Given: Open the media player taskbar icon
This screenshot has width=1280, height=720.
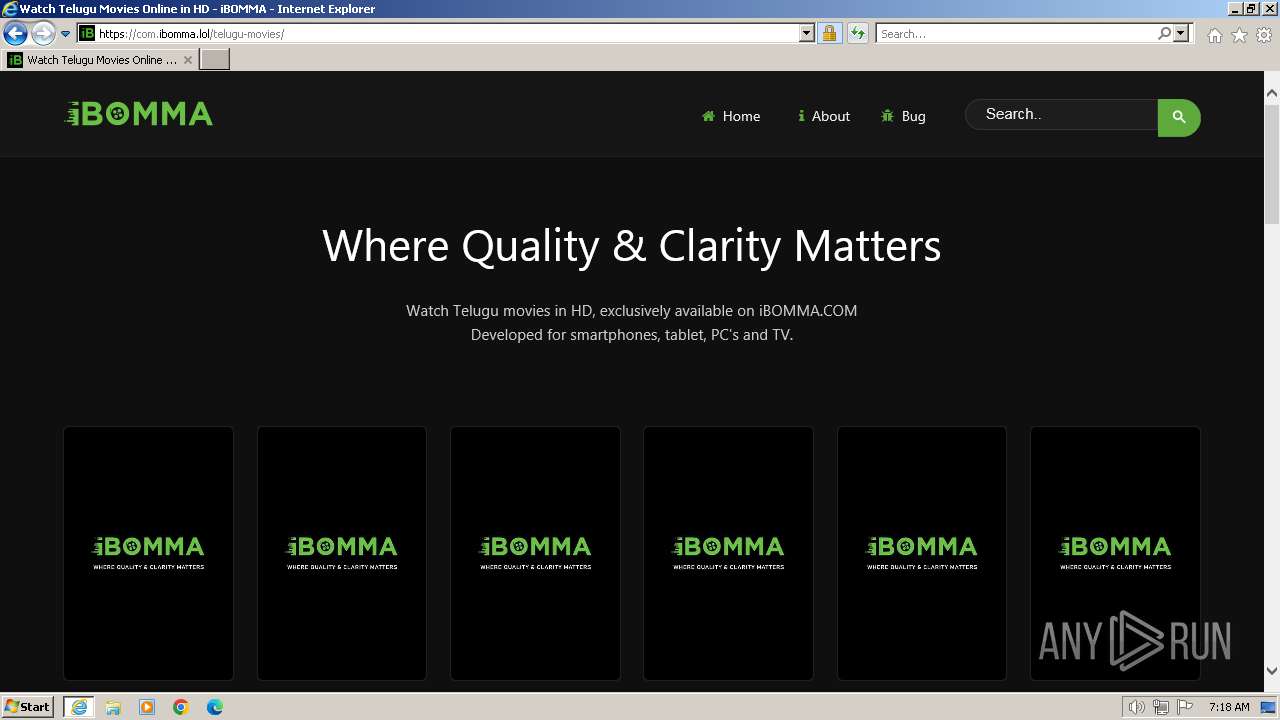Looking at the screenshot, I should tap(147, 707).
